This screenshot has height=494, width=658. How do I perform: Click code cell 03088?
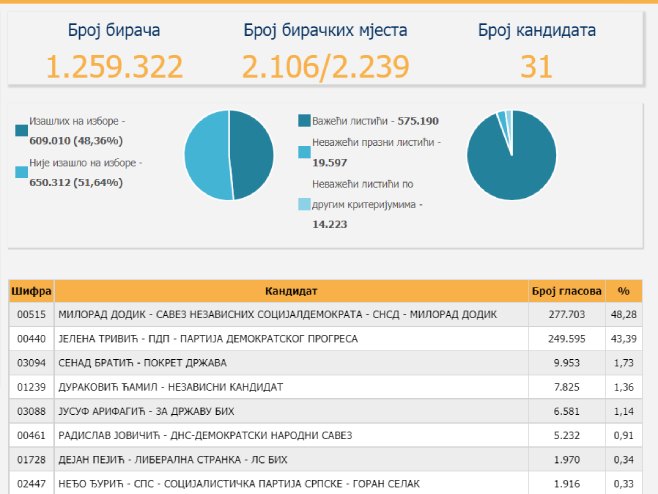pyautogui.click(x=31, y=411)
